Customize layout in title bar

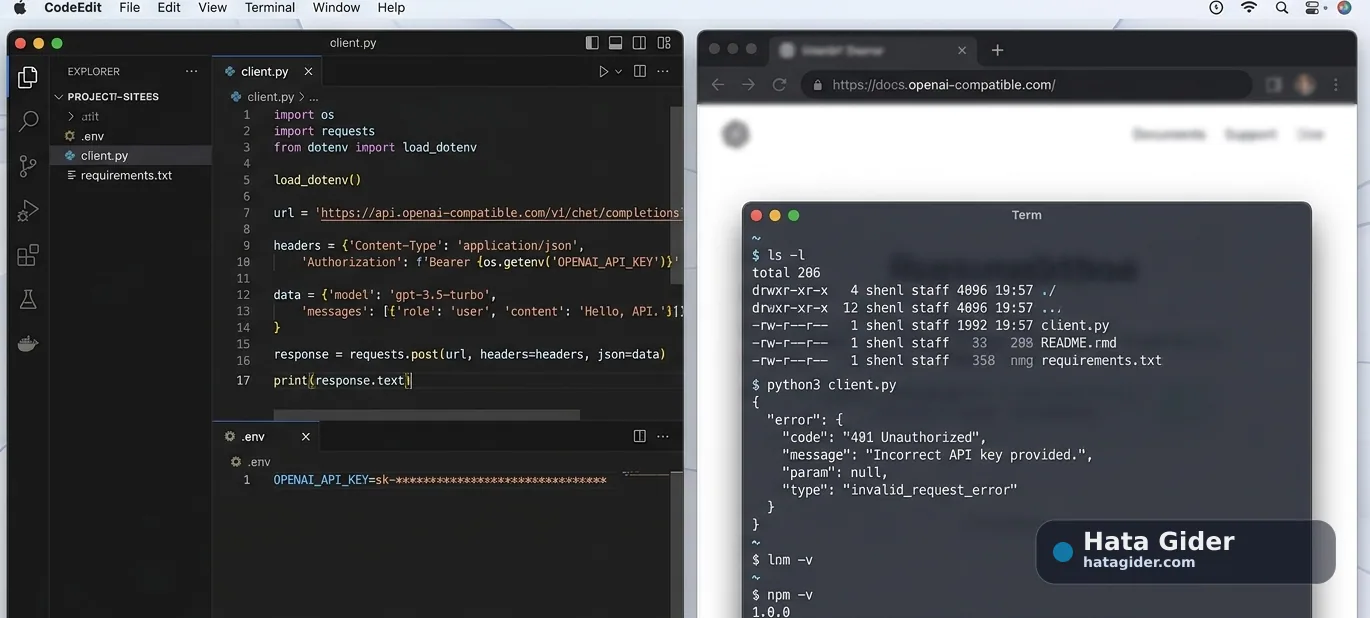(664, 43)
